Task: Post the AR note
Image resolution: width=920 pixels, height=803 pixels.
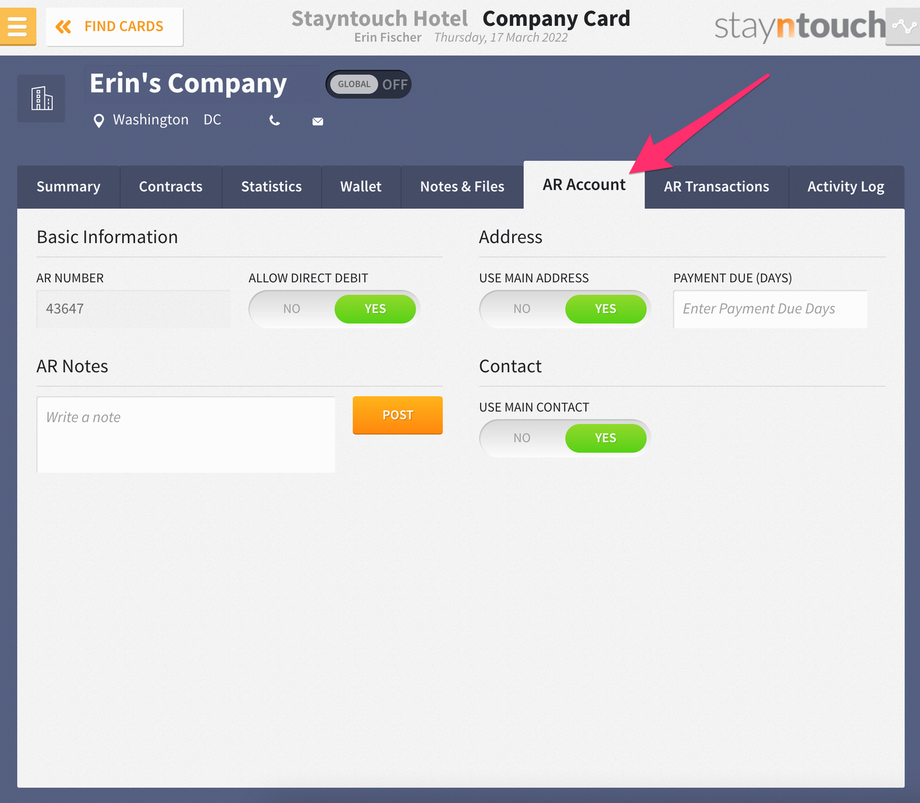Action: [x=397, y=415]
